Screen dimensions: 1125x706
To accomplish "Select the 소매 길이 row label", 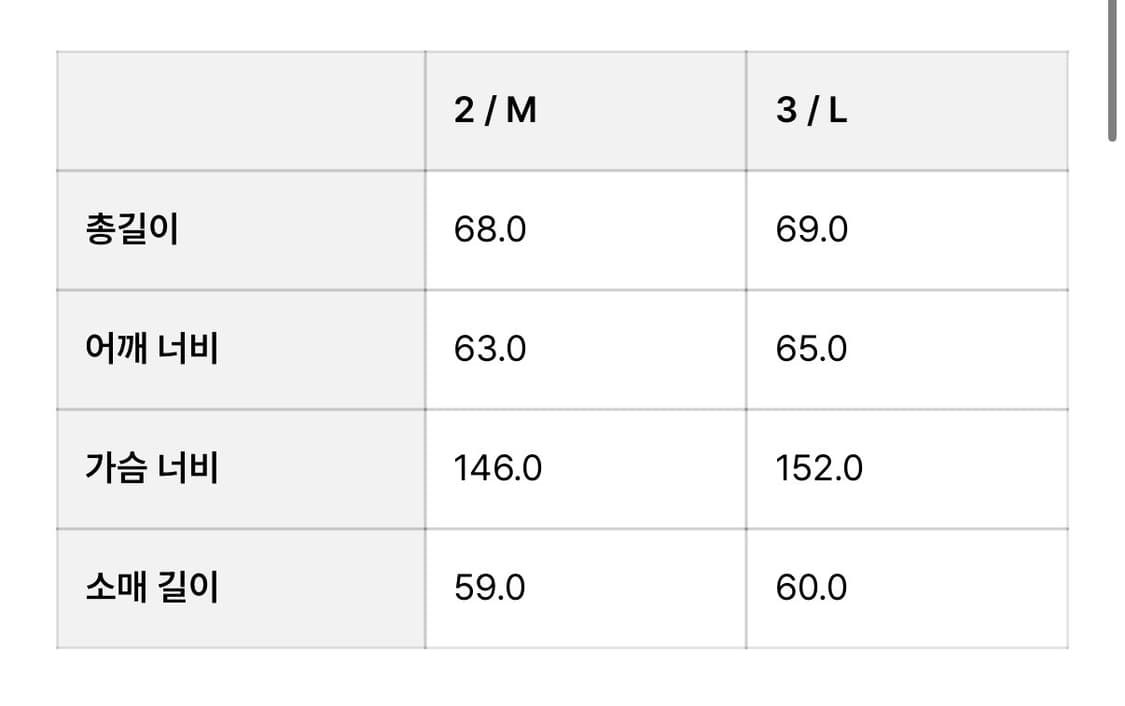I will click(152, 587).
